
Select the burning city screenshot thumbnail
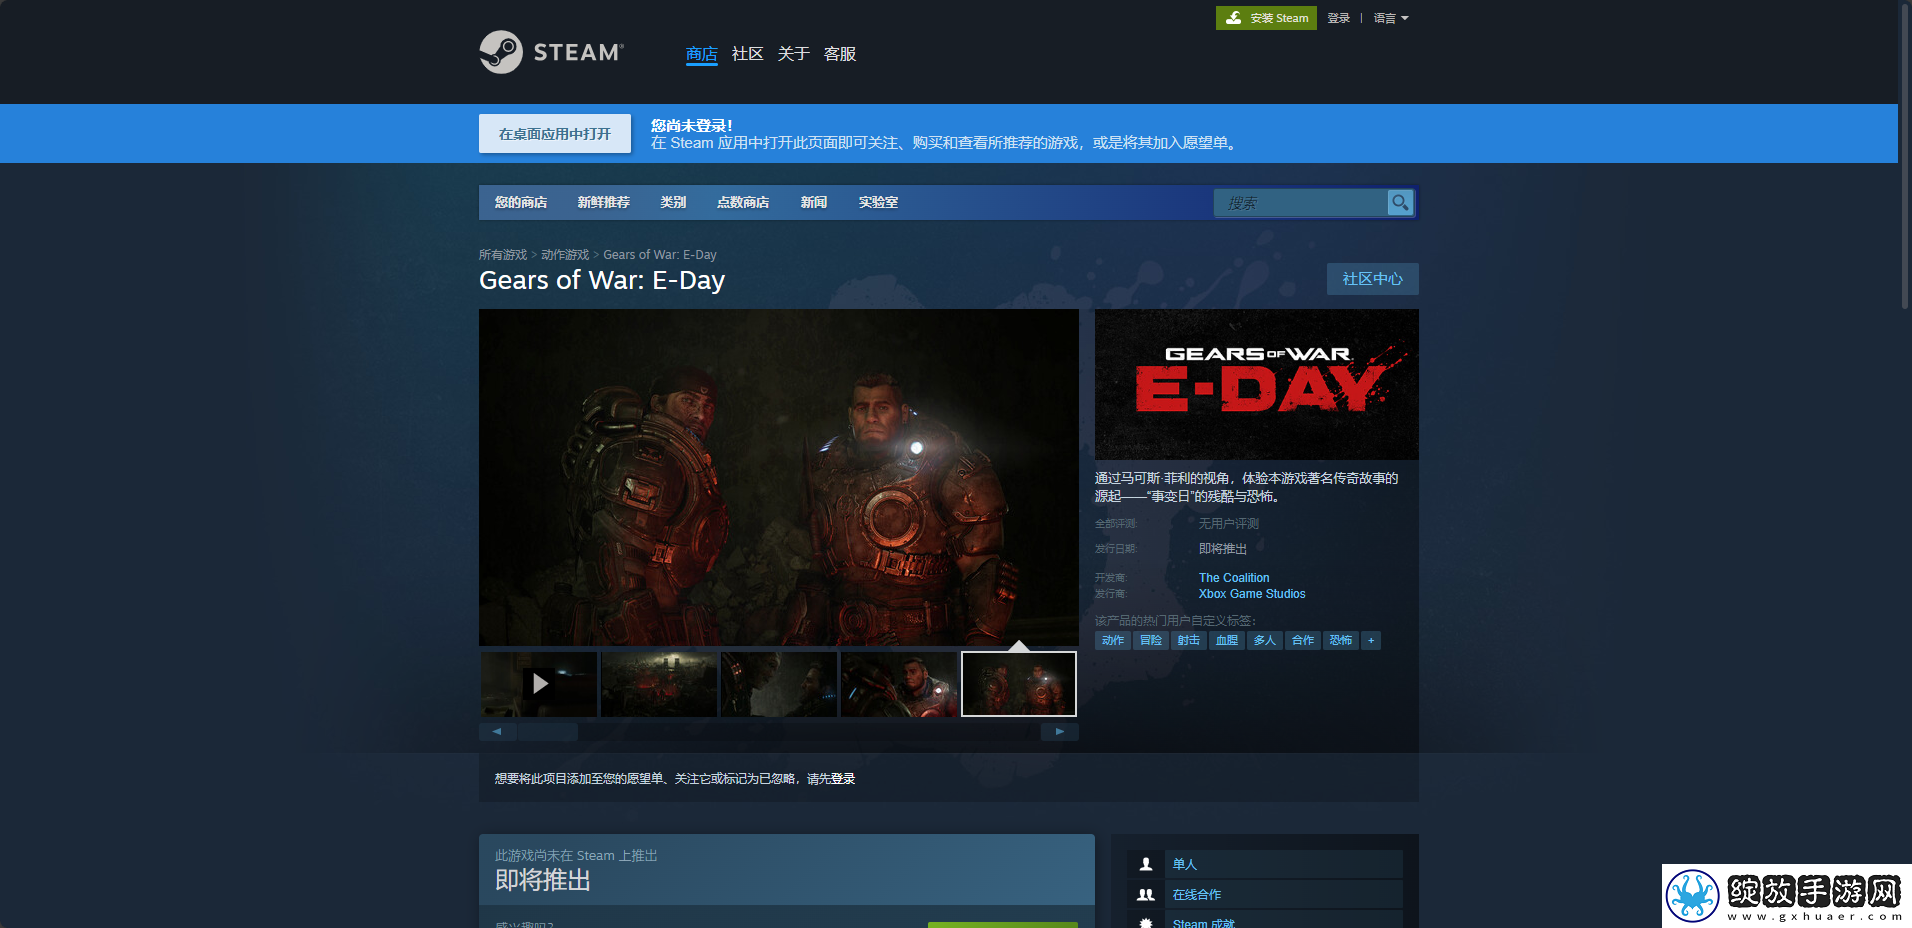point(659,684)
